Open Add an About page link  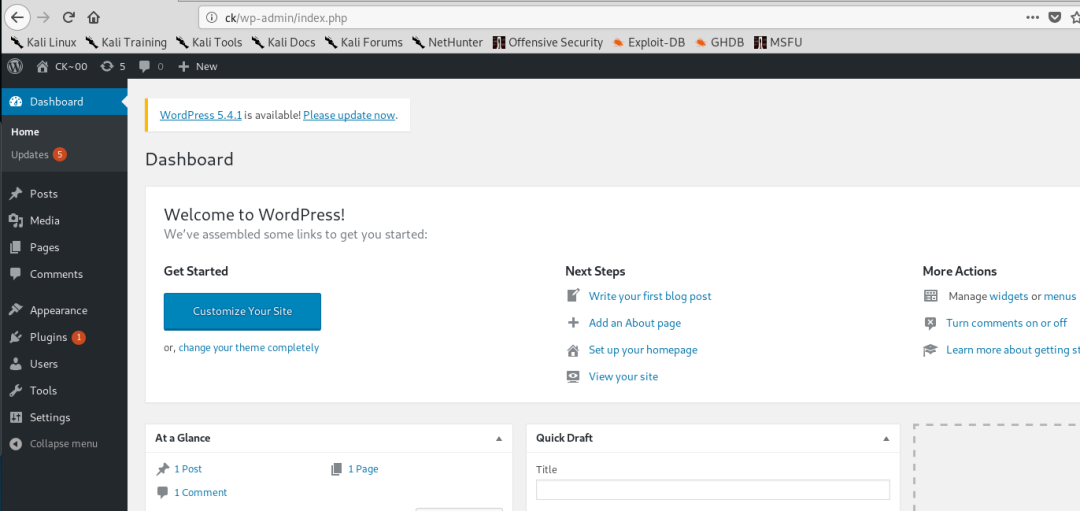click(x=635, y=323)
